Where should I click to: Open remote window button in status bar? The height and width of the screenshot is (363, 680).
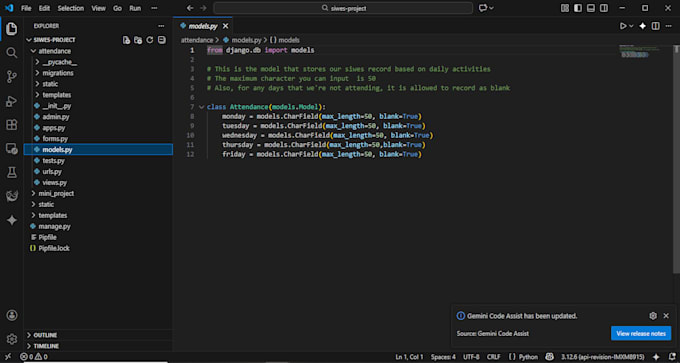[8, 357]
